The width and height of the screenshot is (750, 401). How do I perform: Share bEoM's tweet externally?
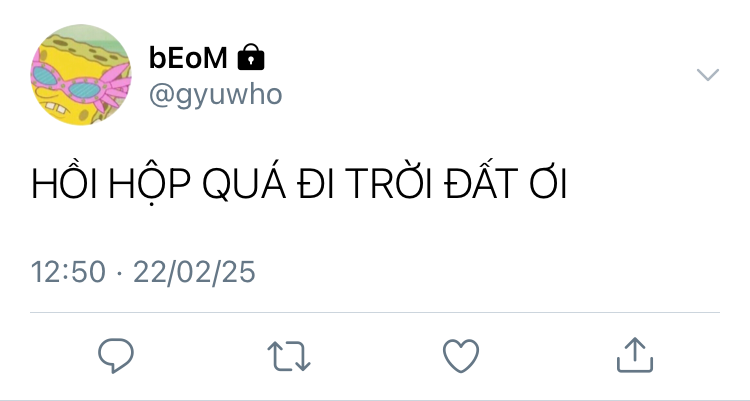click(635, 355)
